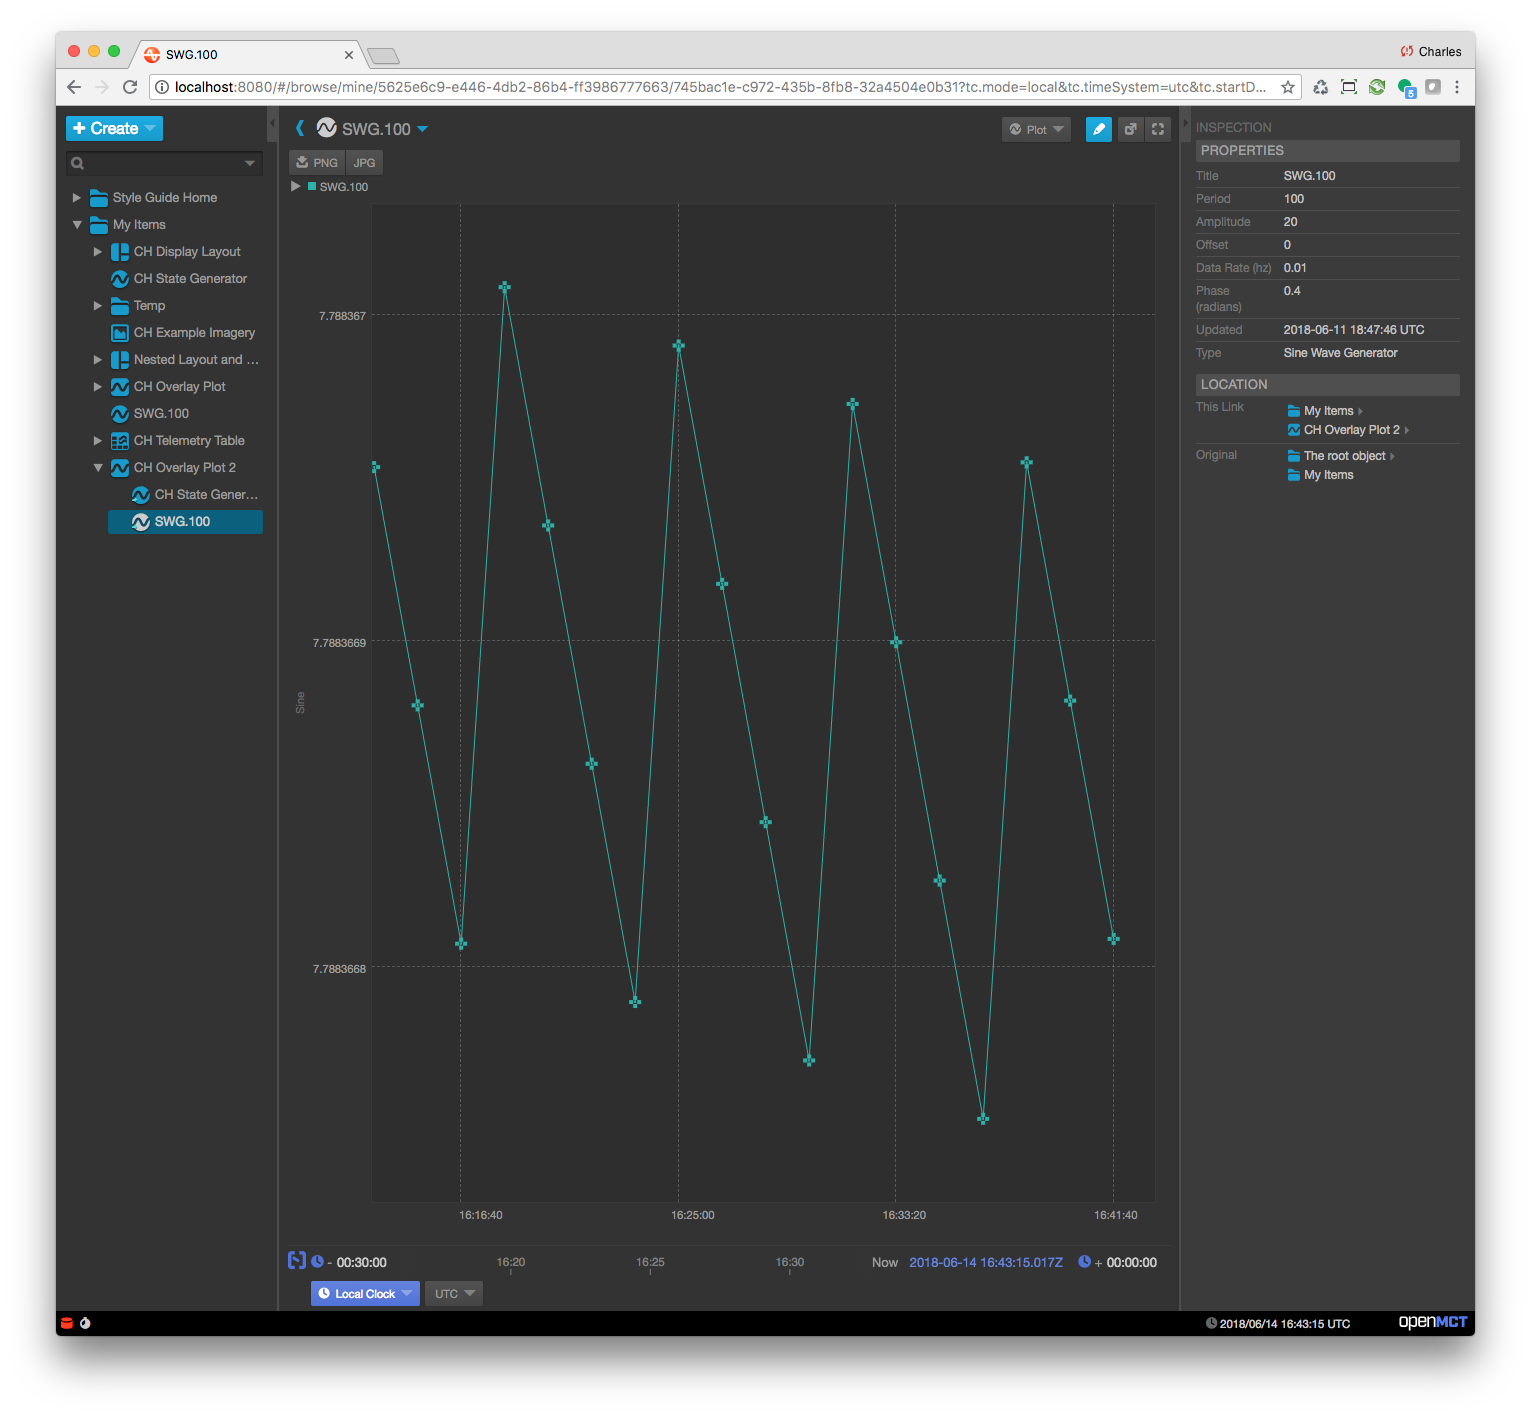The height and width of the screenshot is (1416, 1531).
Task: Open the Local Clock dropdown
Action: point(364,1293)
